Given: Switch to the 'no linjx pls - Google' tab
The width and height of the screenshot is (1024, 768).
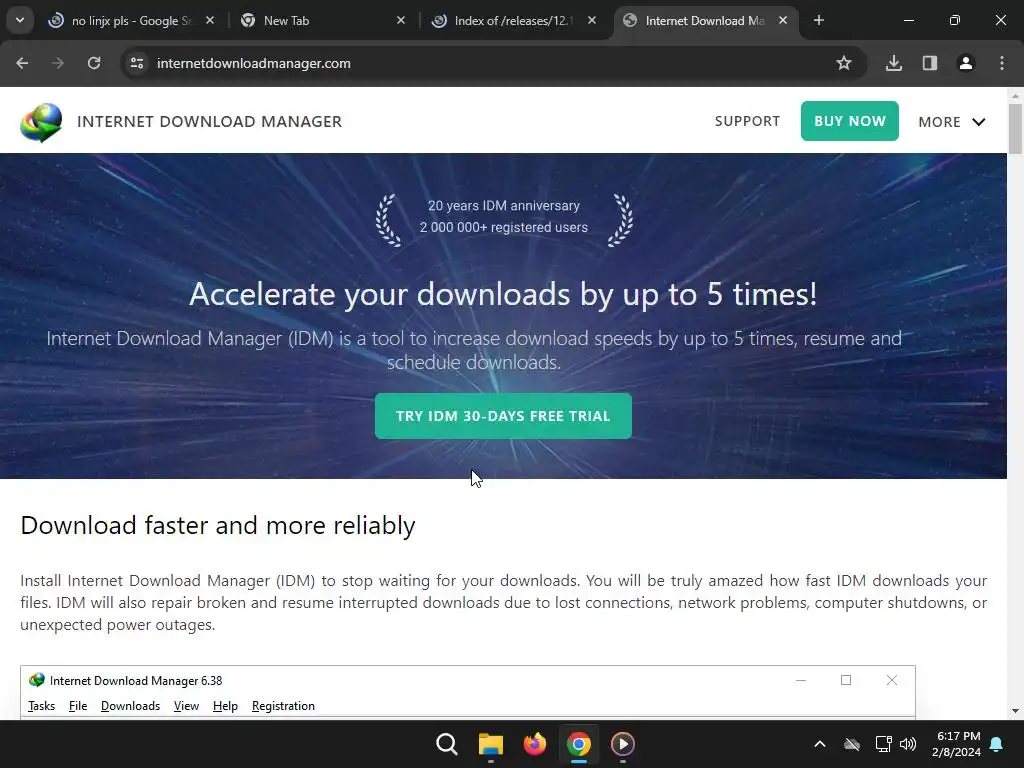Looking at the screenshot, I should 131,21.
